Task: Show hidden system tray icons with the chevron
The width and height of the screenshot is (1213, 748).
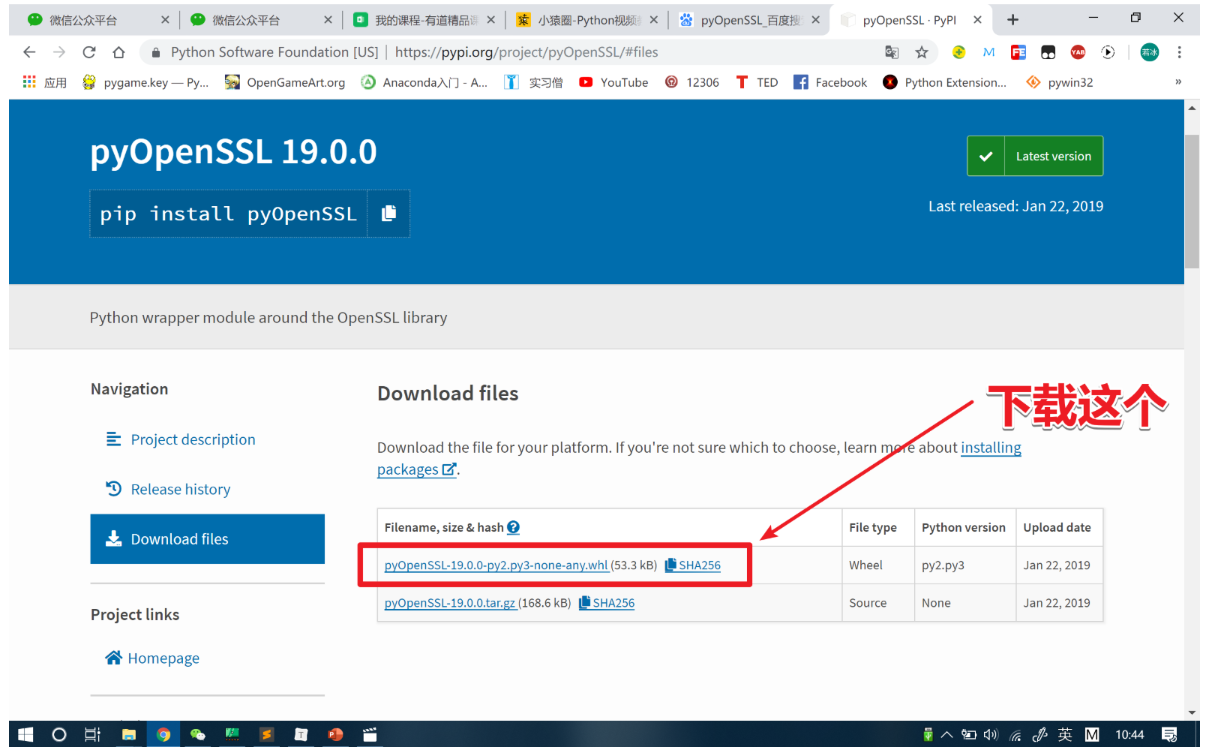Action: coord(947,734)
